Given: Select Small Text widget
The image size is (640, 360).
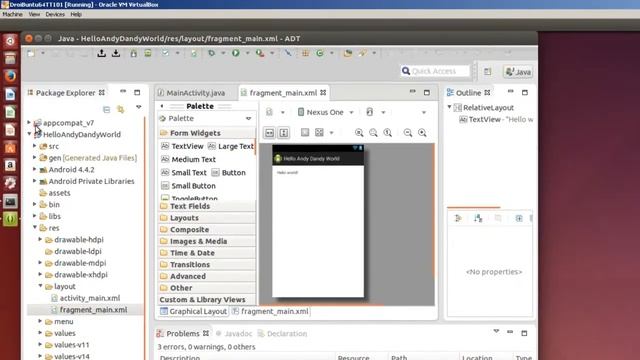Looking at the screenshot, I should [x=184, y=173].
